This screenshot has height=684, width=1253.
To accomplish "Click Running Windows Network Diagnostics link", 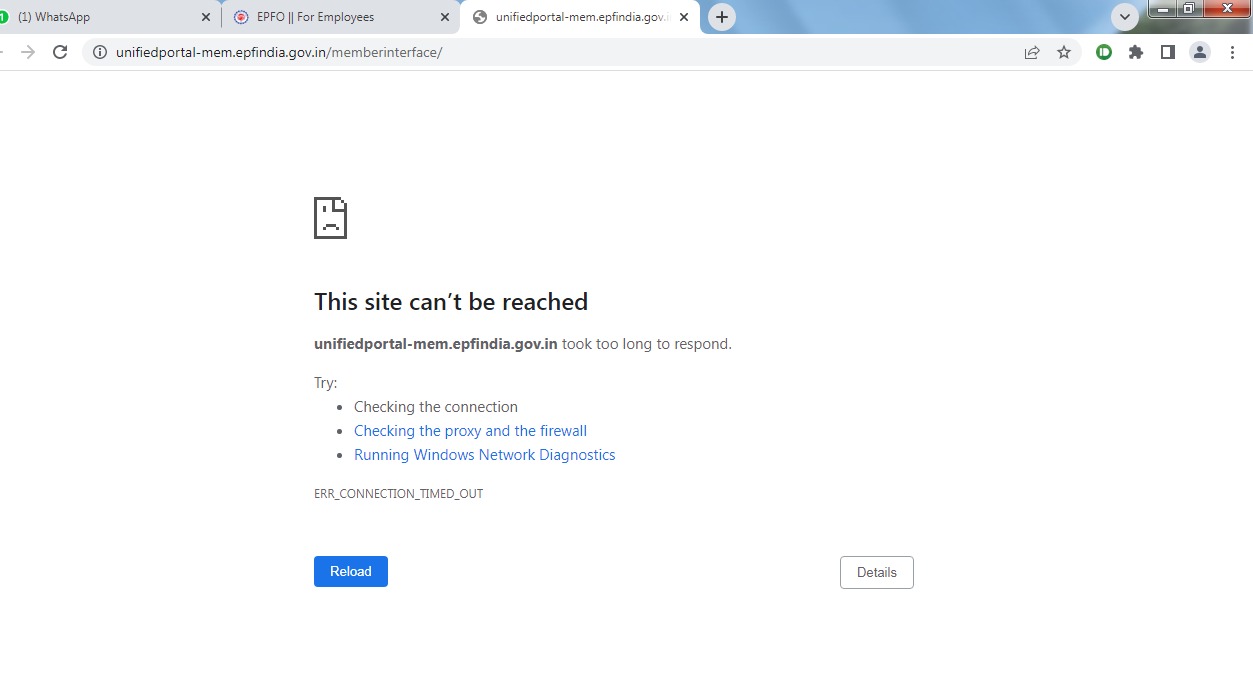I will click(x=485, y=455).
